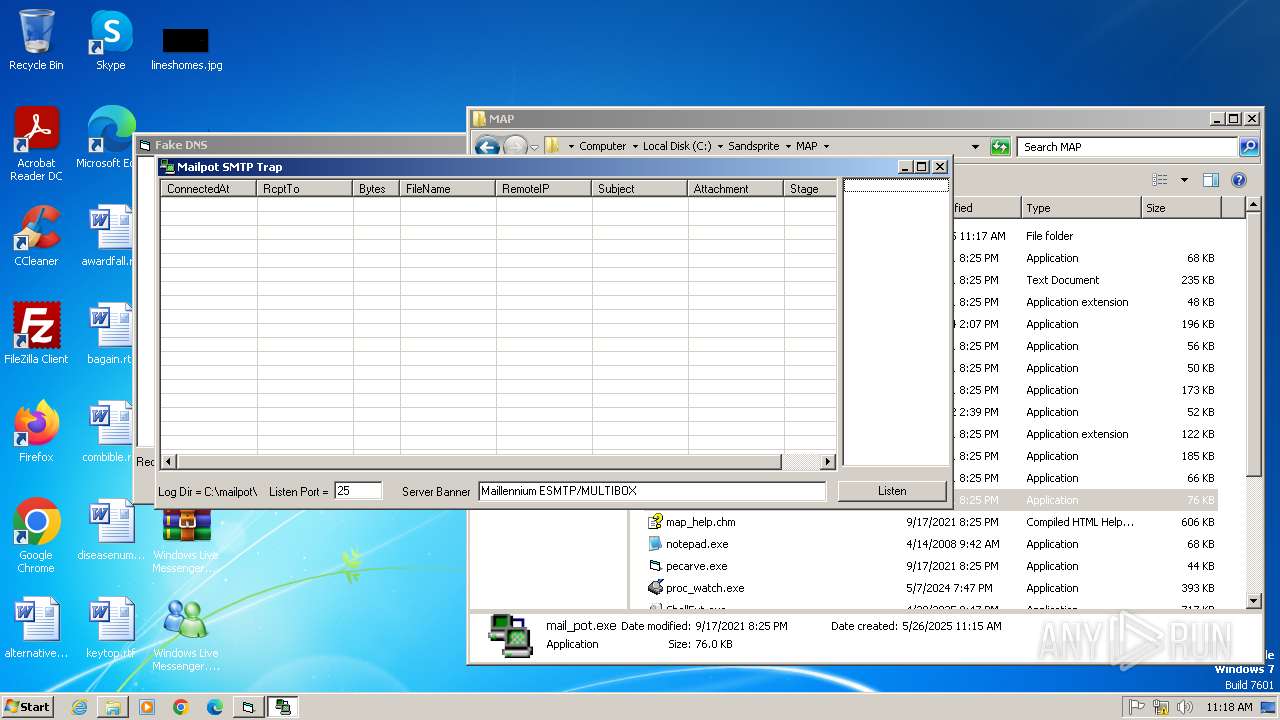Open Chrome from taskbar

(181, 707)
